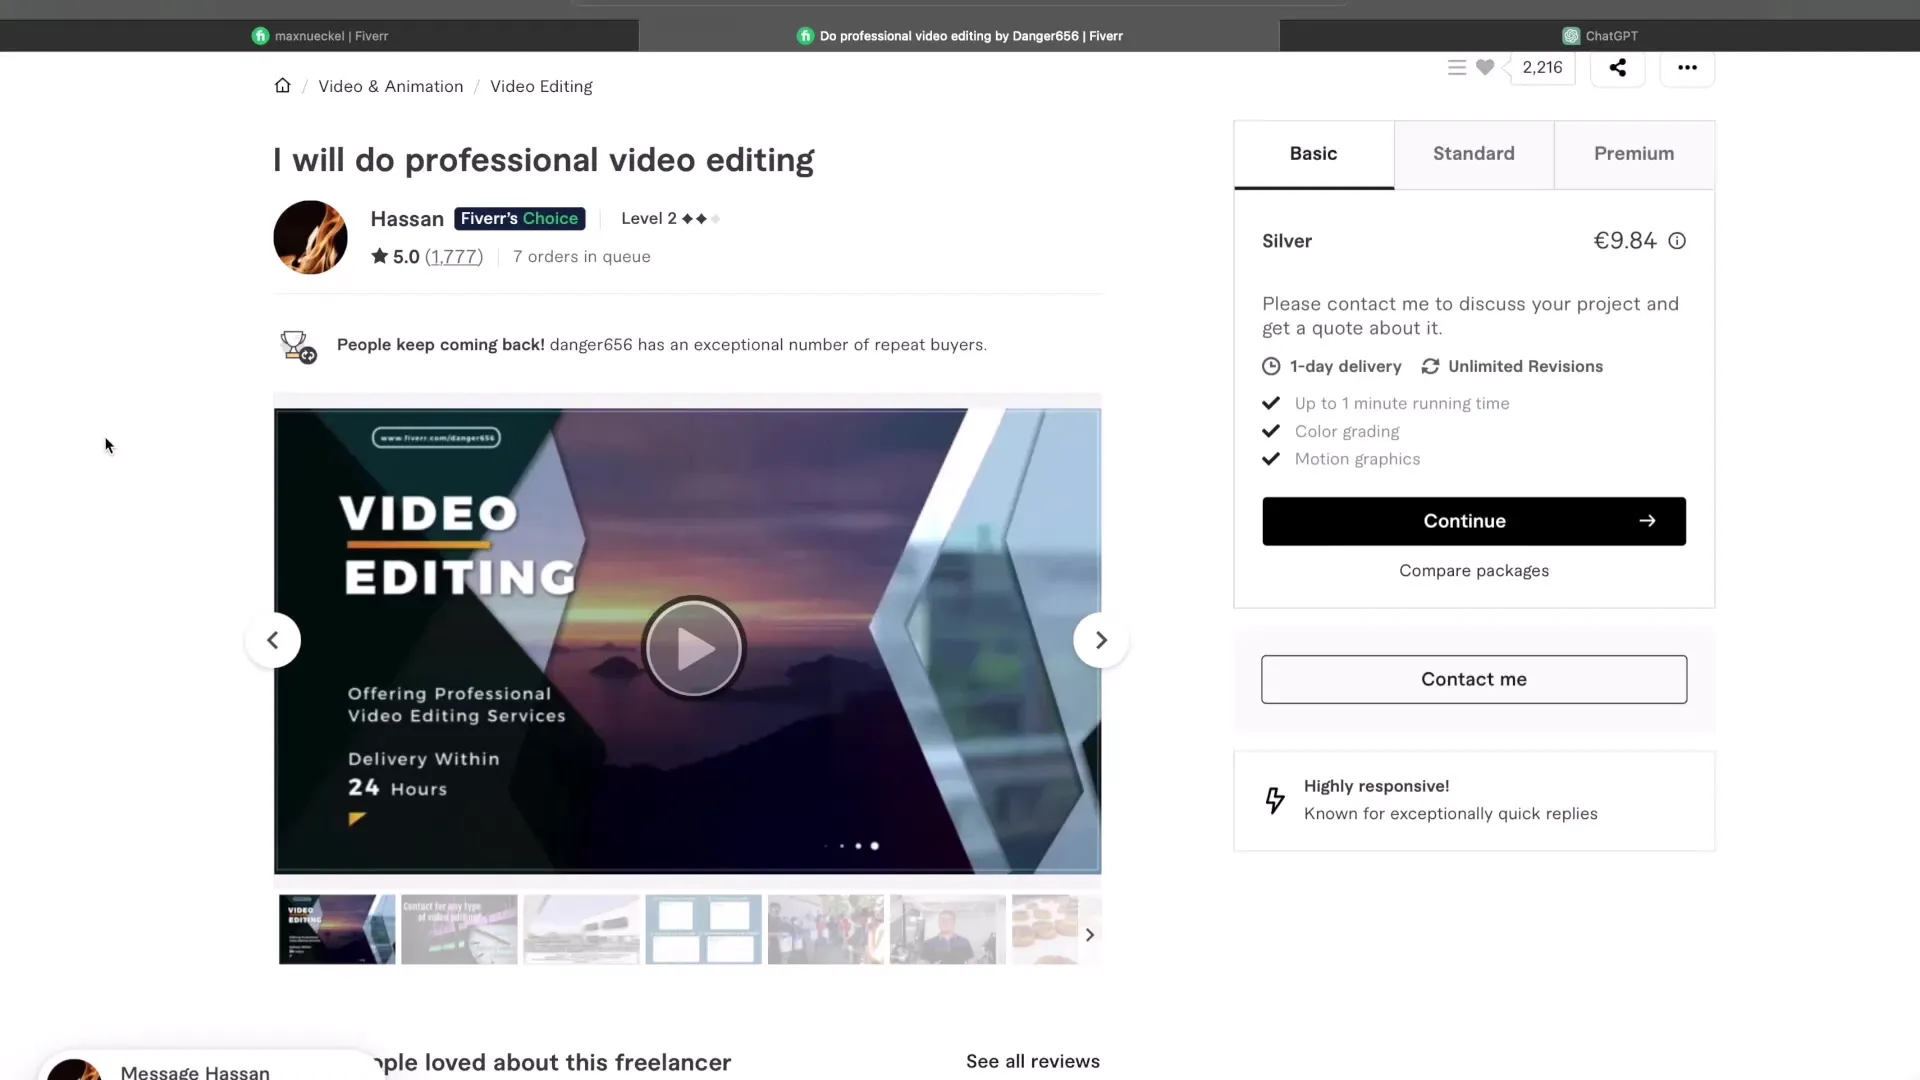The height and width of the screenshot is (1080, 1920).
Task: Go to the previous gallery slide
Action: pyautogui.click(x=272, y=640)
